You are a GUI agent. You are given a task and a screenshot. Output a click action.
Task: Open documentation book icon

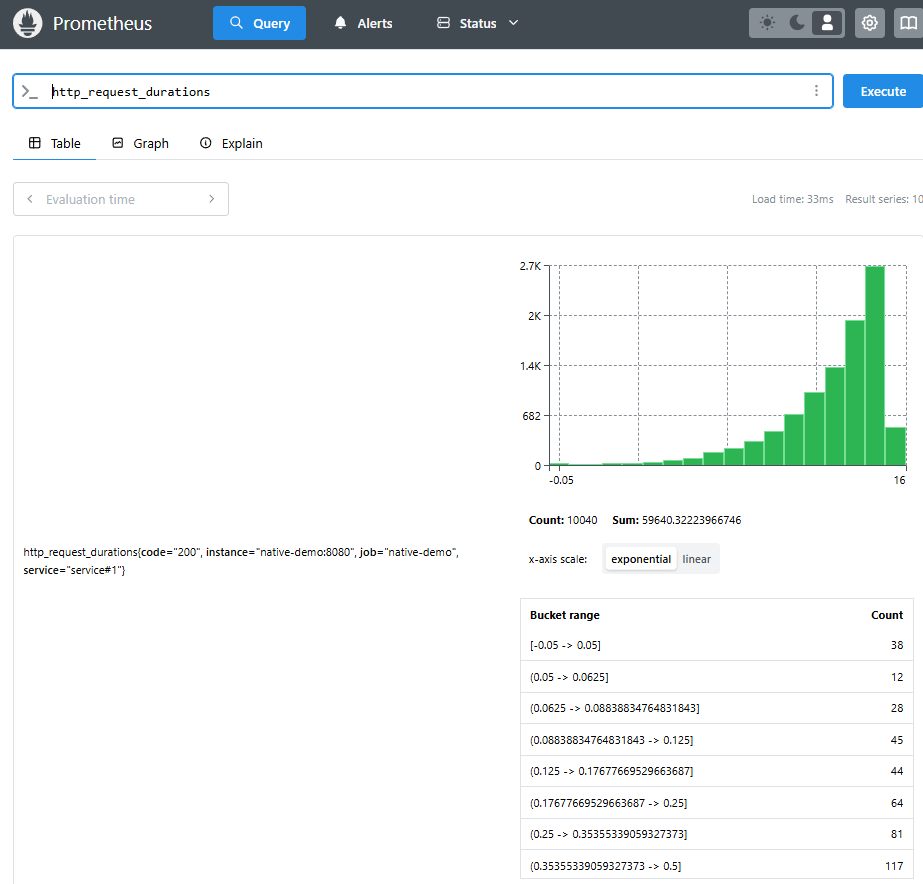908,23
